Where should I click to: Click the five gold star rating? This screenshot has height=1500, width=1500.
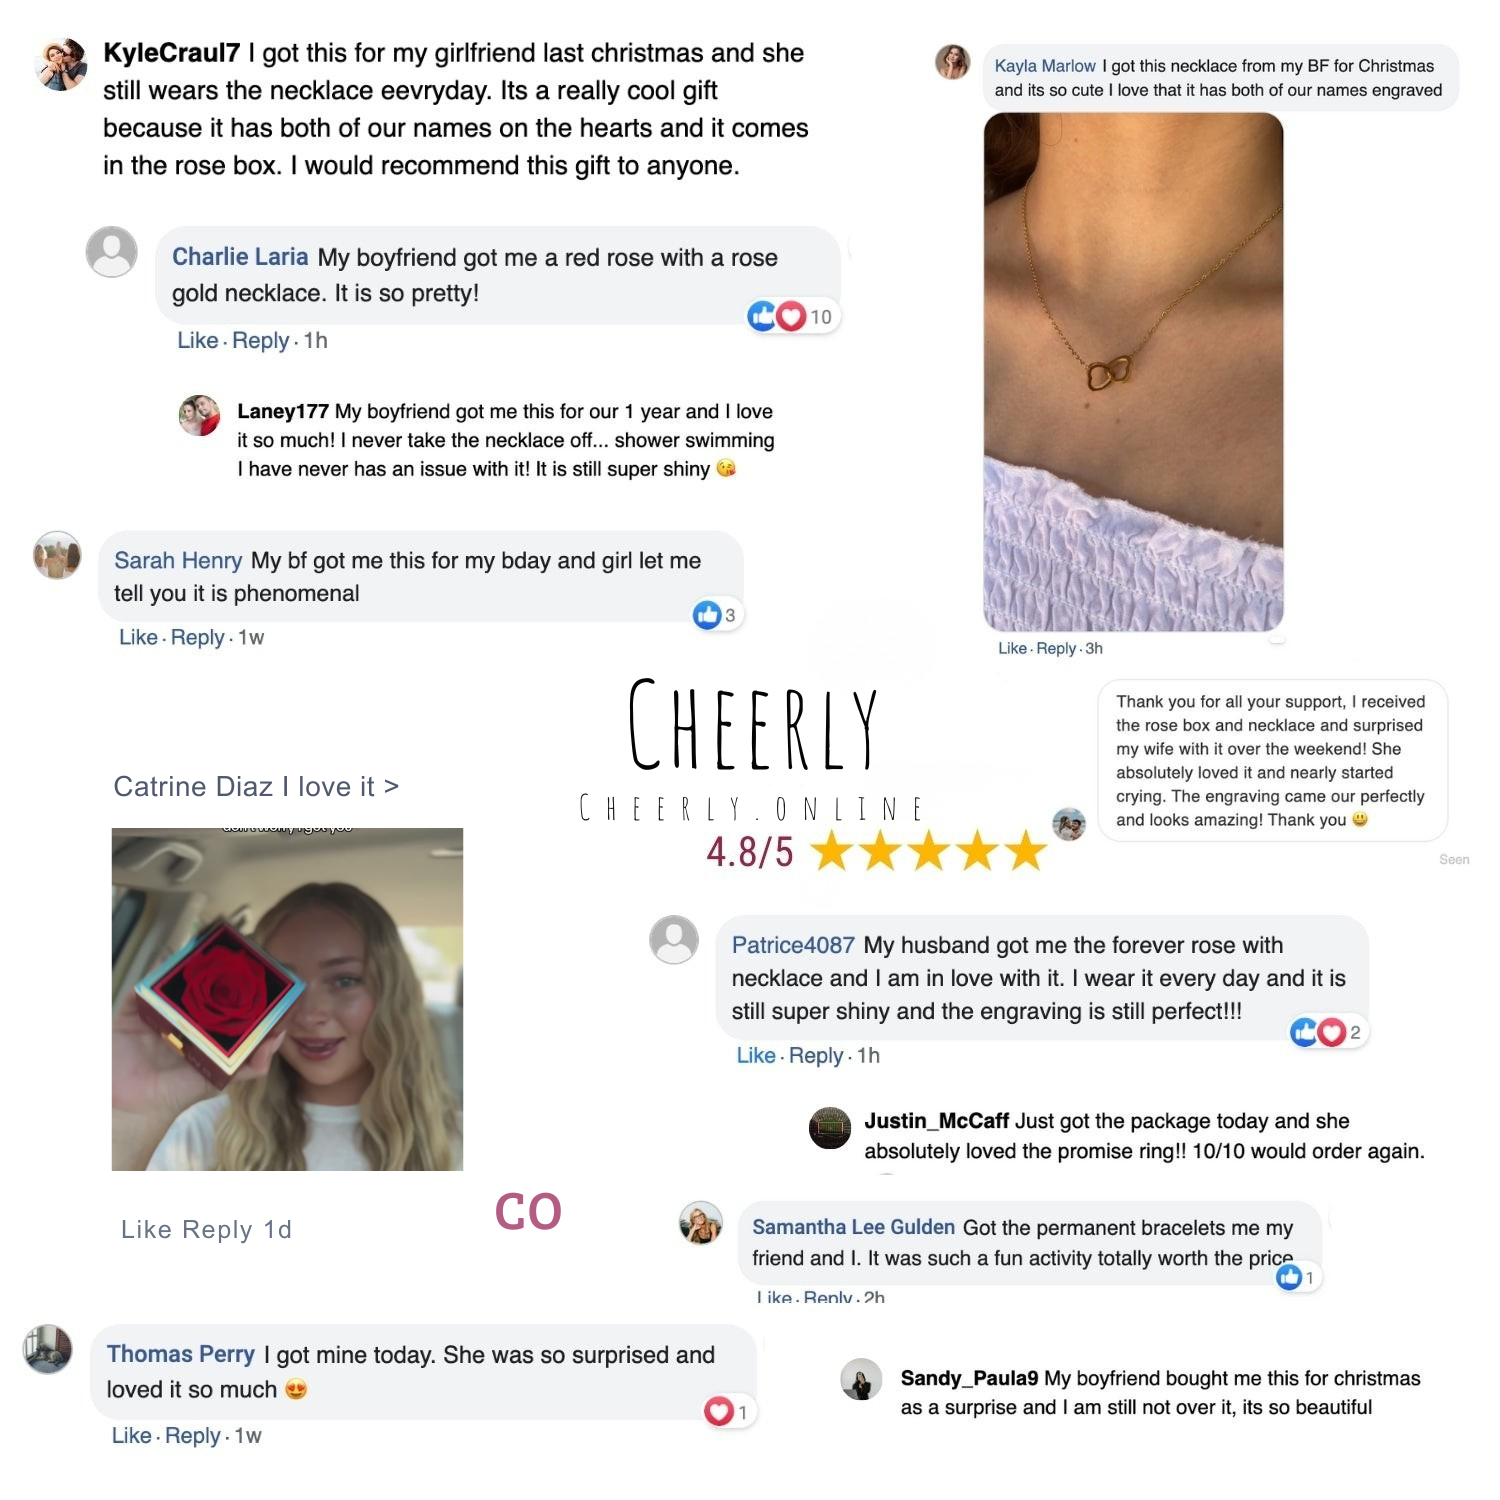coord(929,852)
